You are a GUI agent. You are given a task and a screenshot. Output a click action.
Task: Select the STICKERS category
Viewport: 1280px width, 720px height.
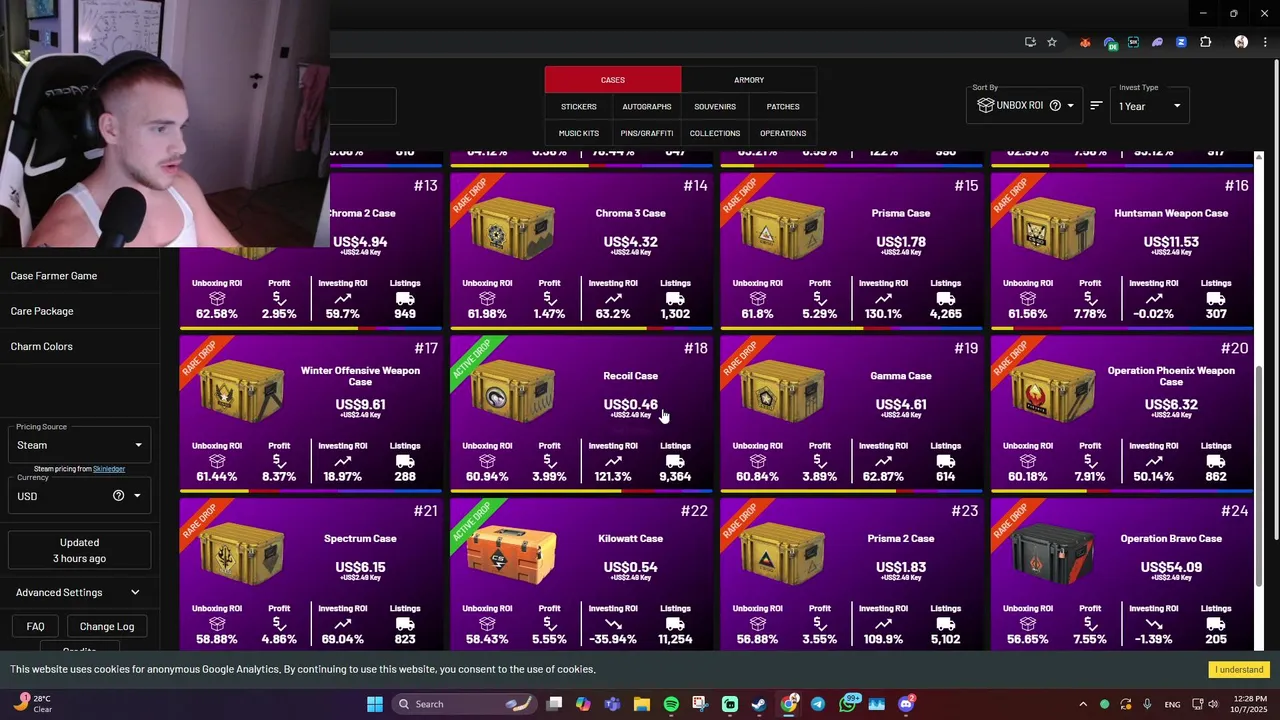point(579,106)
